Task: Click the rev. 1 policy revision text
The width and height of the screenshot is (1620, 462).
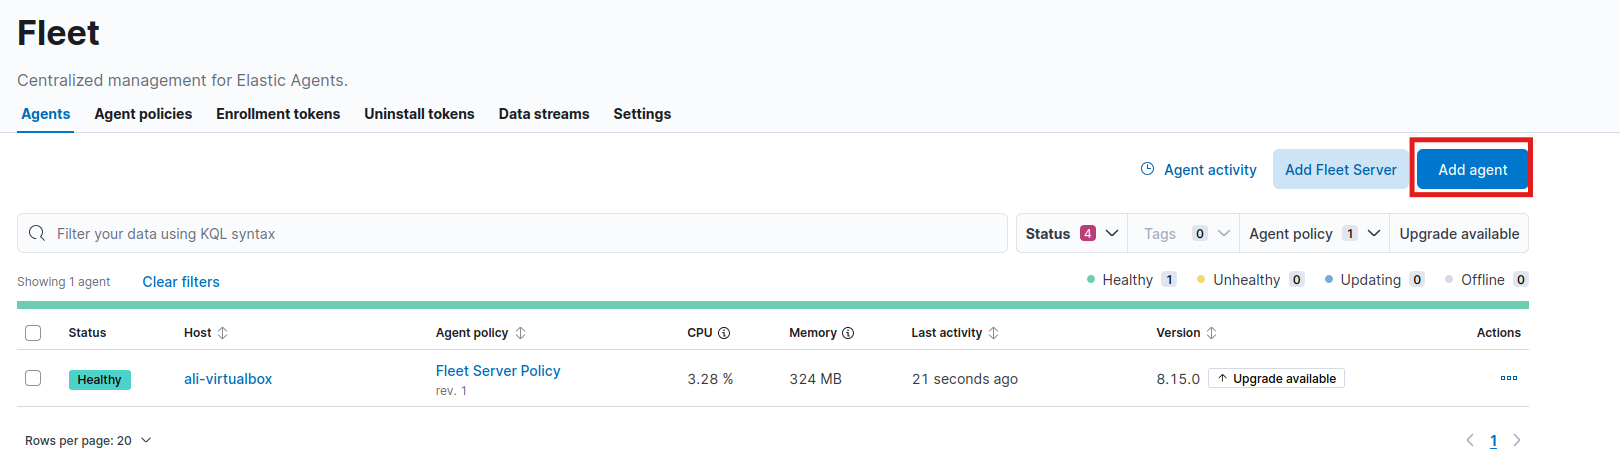Action: coord(451,391)
